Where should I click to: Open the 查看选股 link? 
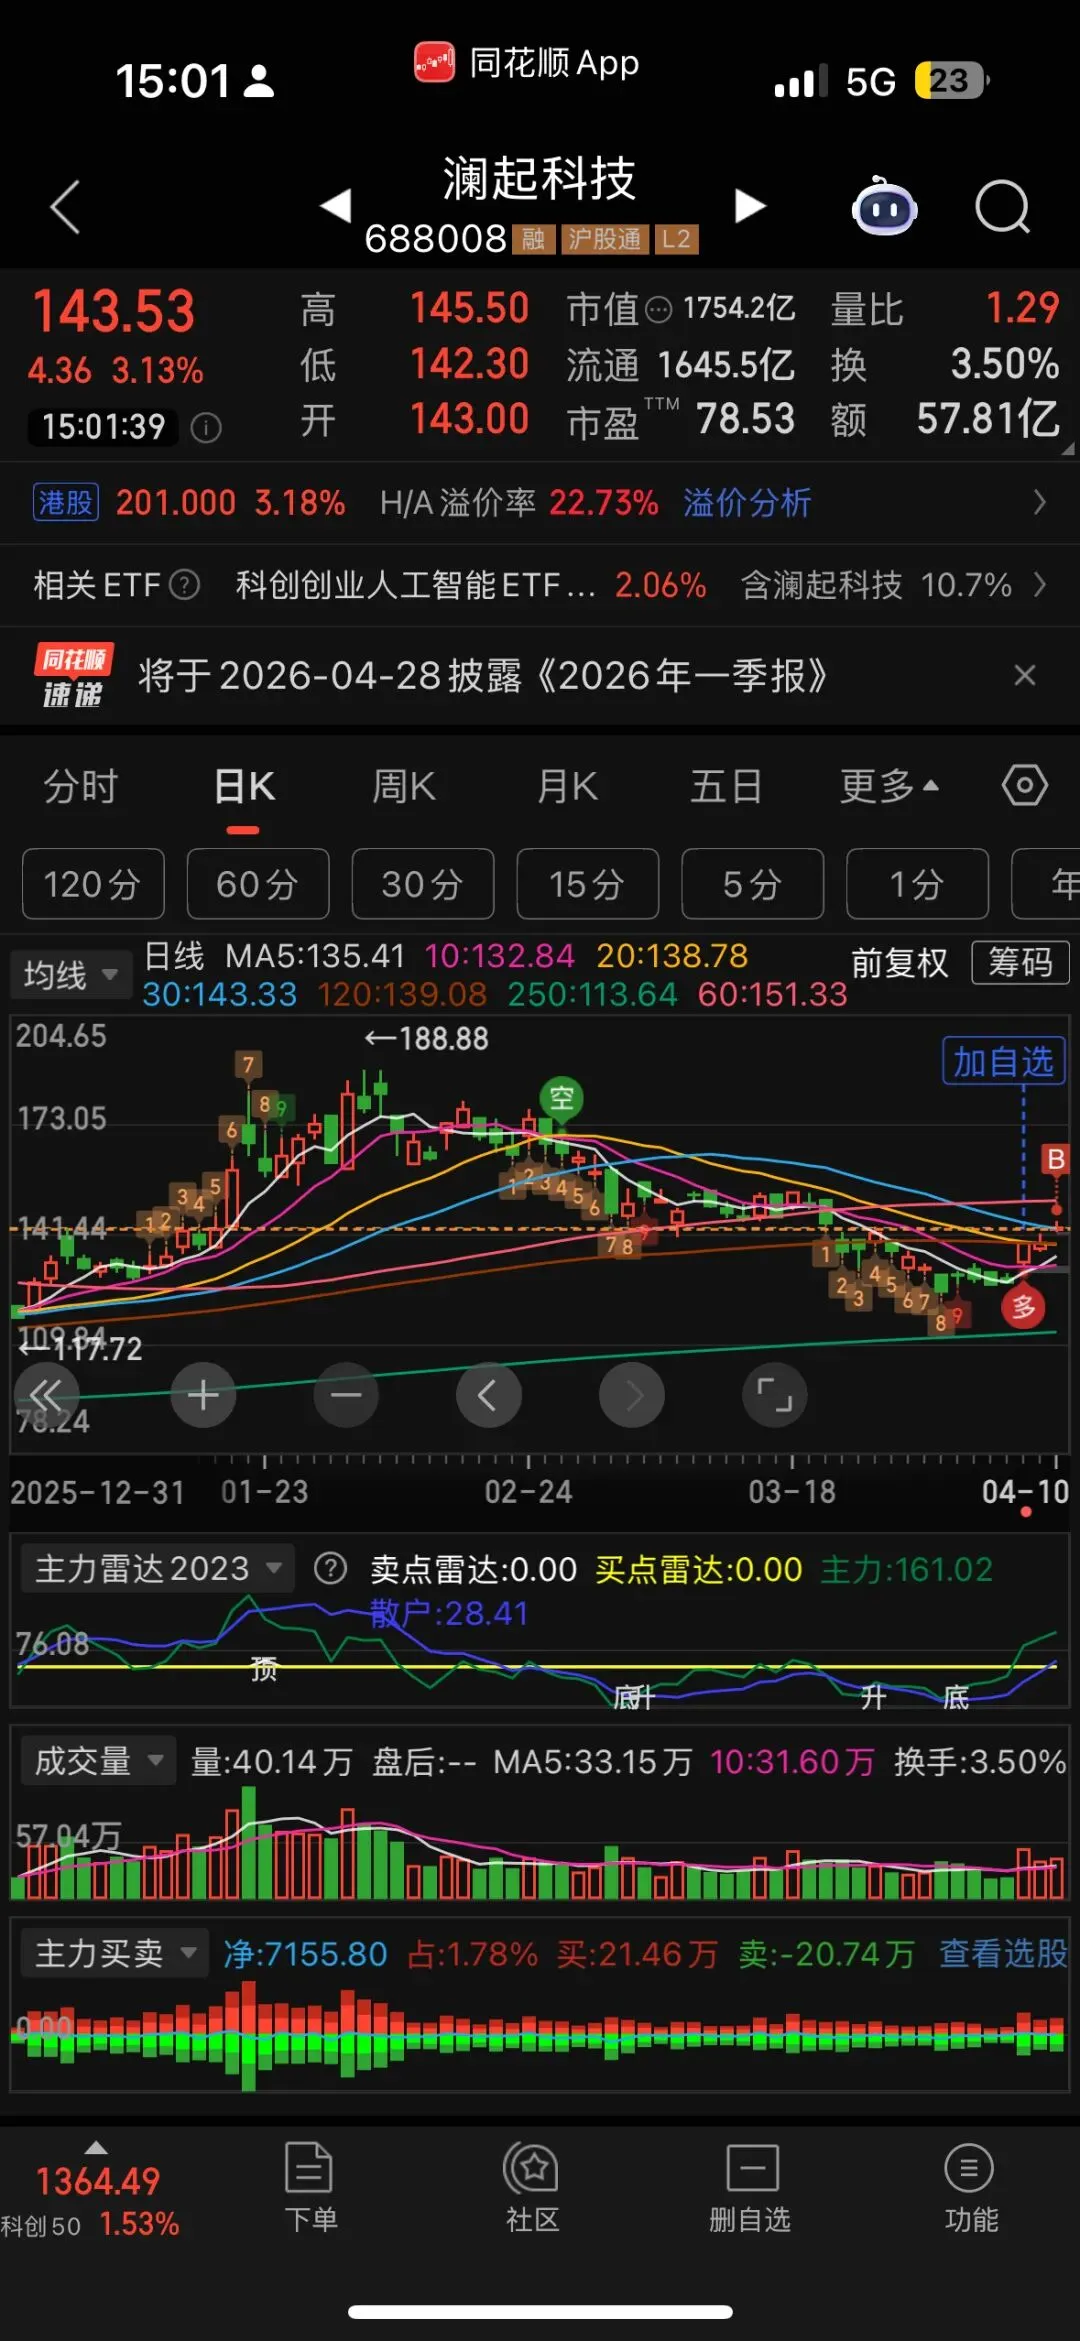point(1004,1953)
